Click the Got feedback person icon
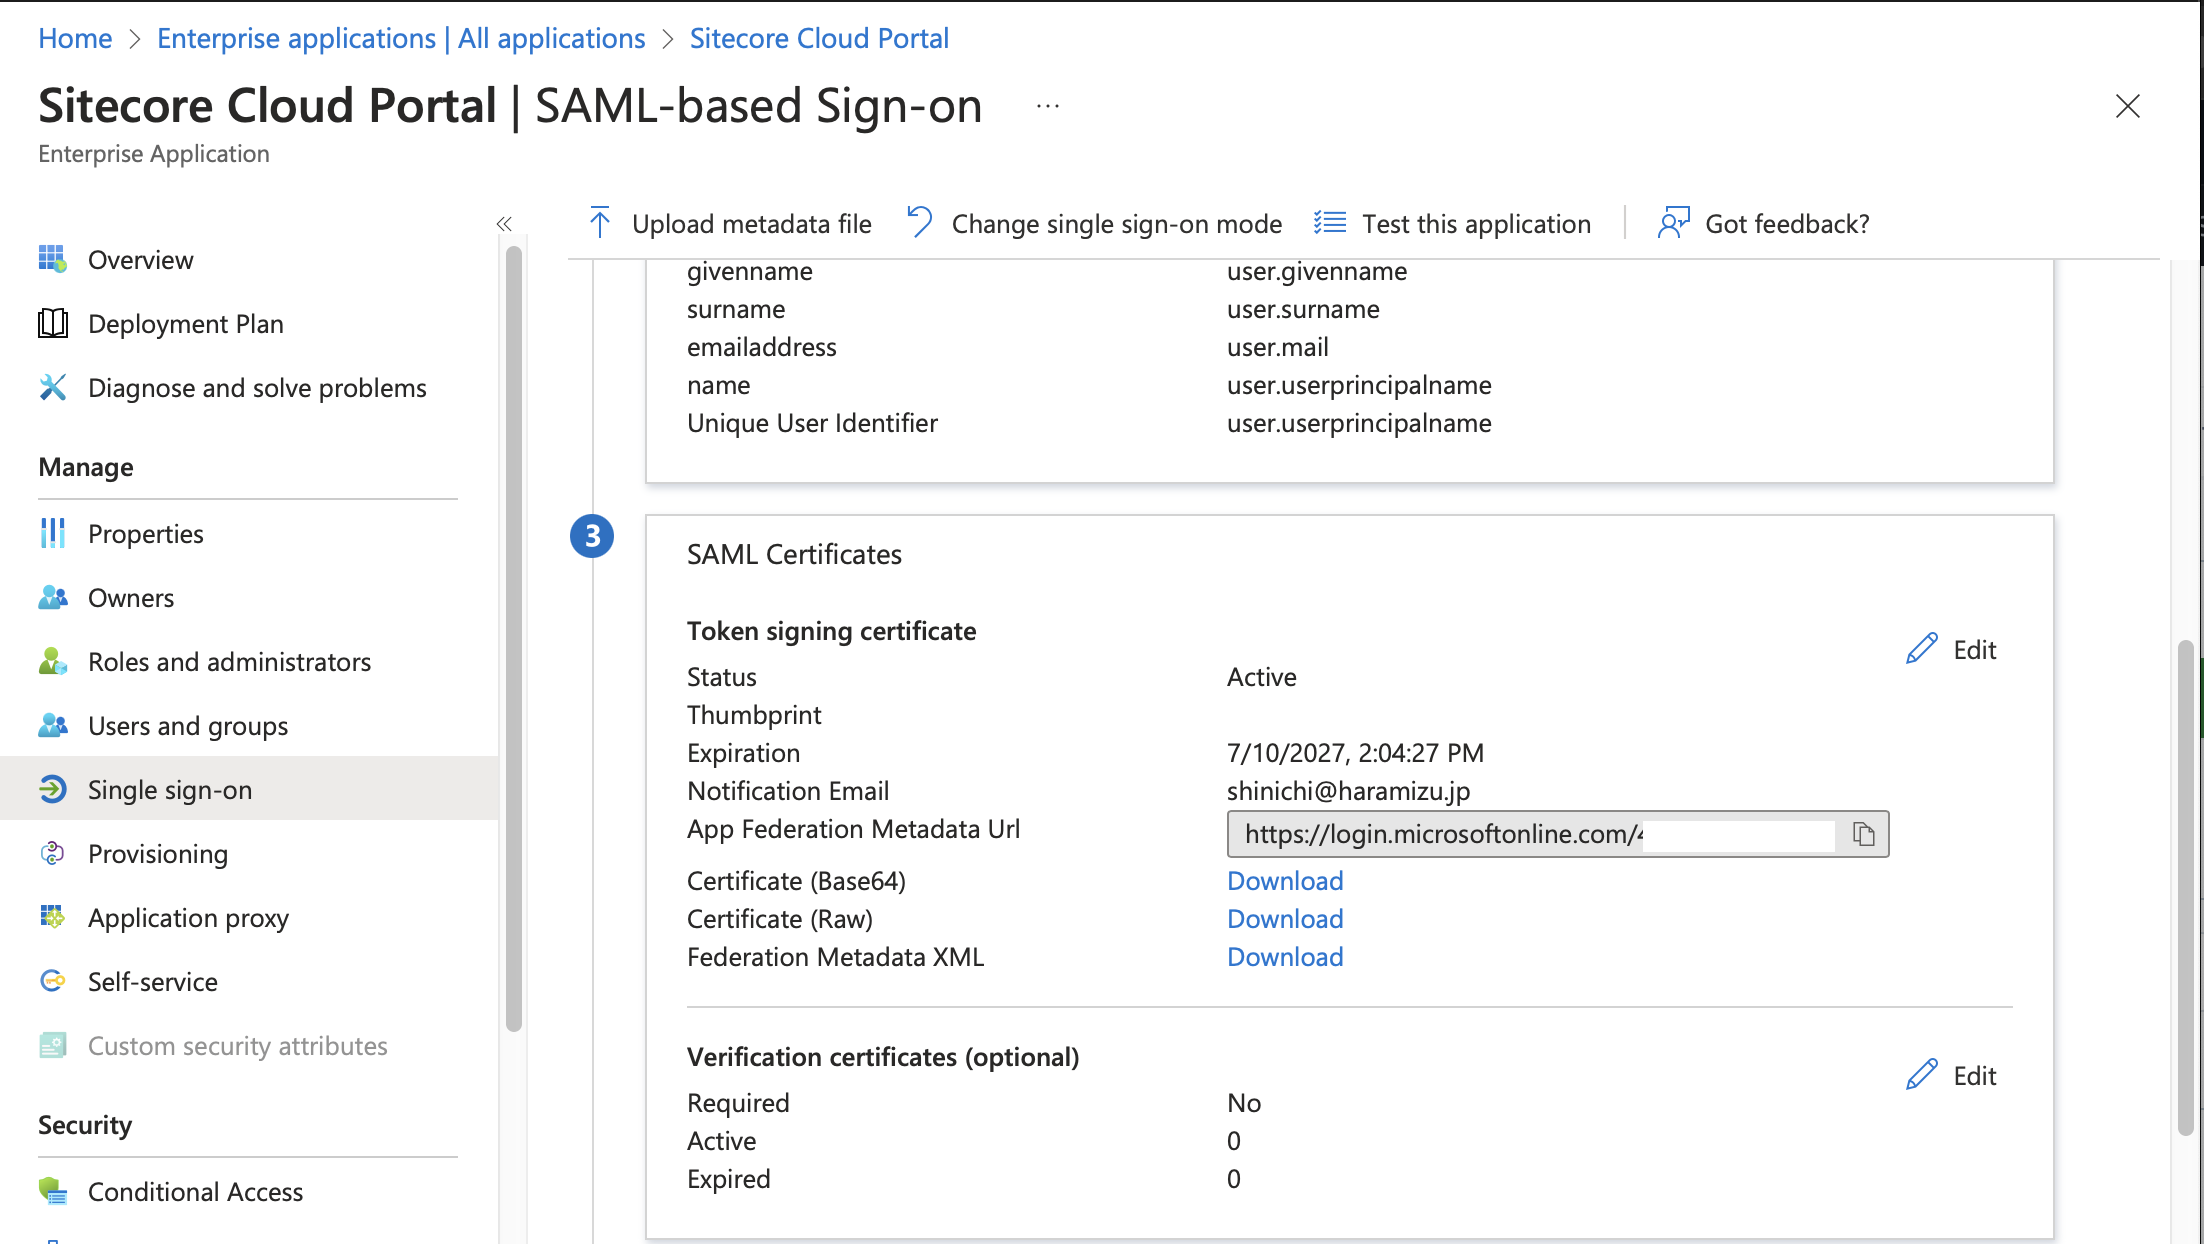The height and width of the screenshot is (1244, 2204). click(x=1673, y=223)
